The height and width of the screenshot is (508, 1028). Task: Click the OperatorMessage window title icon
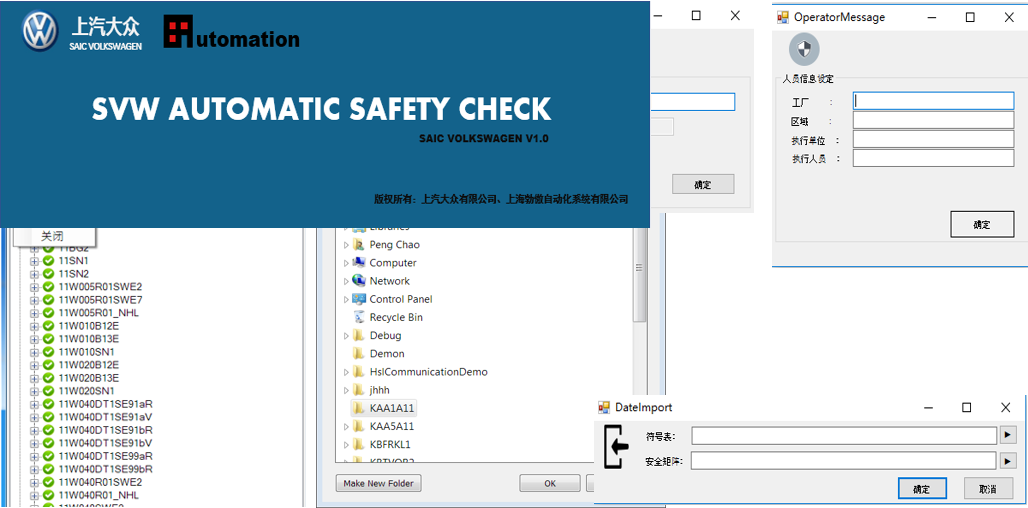point(783,18)
